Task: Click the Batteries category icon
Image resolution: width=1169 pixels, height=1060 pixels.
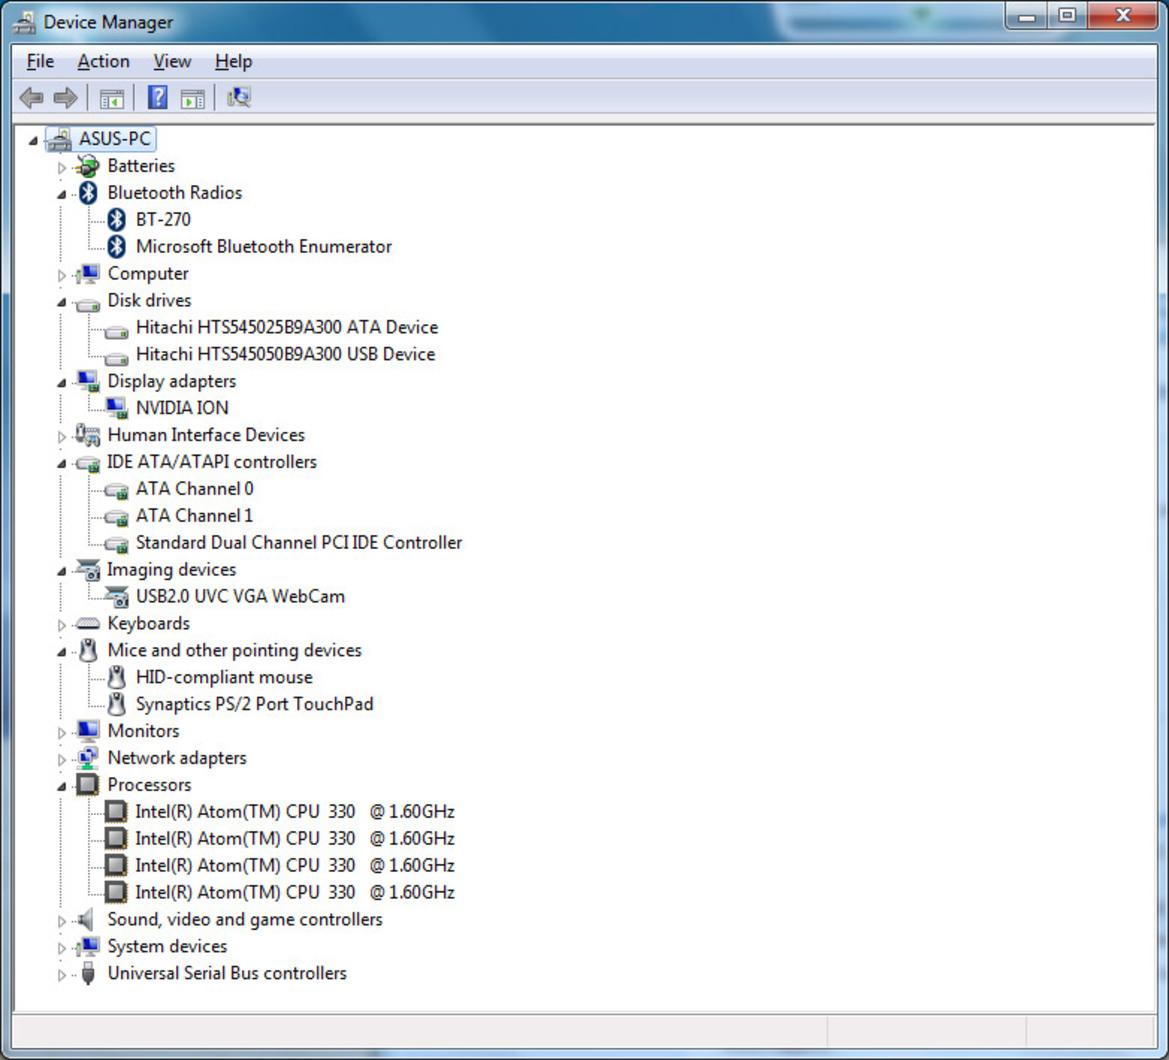Action: (x=88, y=165)
